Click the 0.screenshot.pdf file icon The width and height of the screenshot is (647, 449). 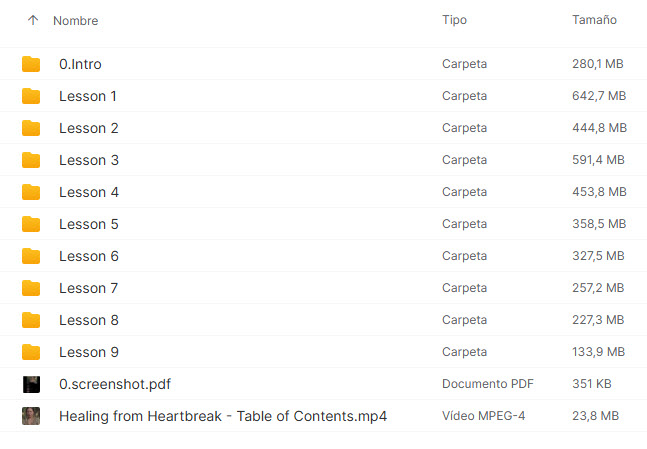coord(31,384)
